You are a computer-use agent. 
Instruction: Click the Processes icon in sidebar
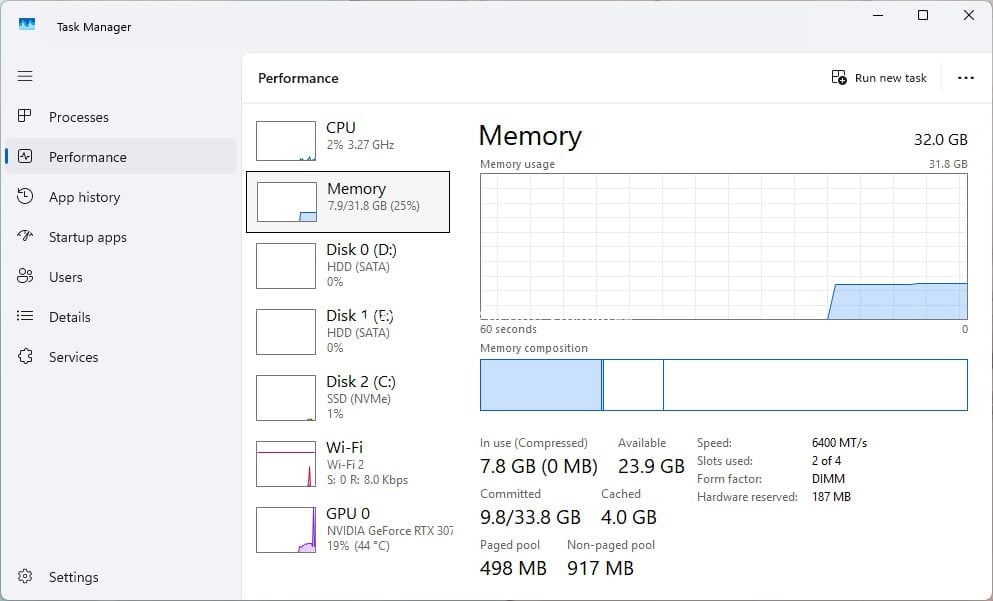click(26, 117)
